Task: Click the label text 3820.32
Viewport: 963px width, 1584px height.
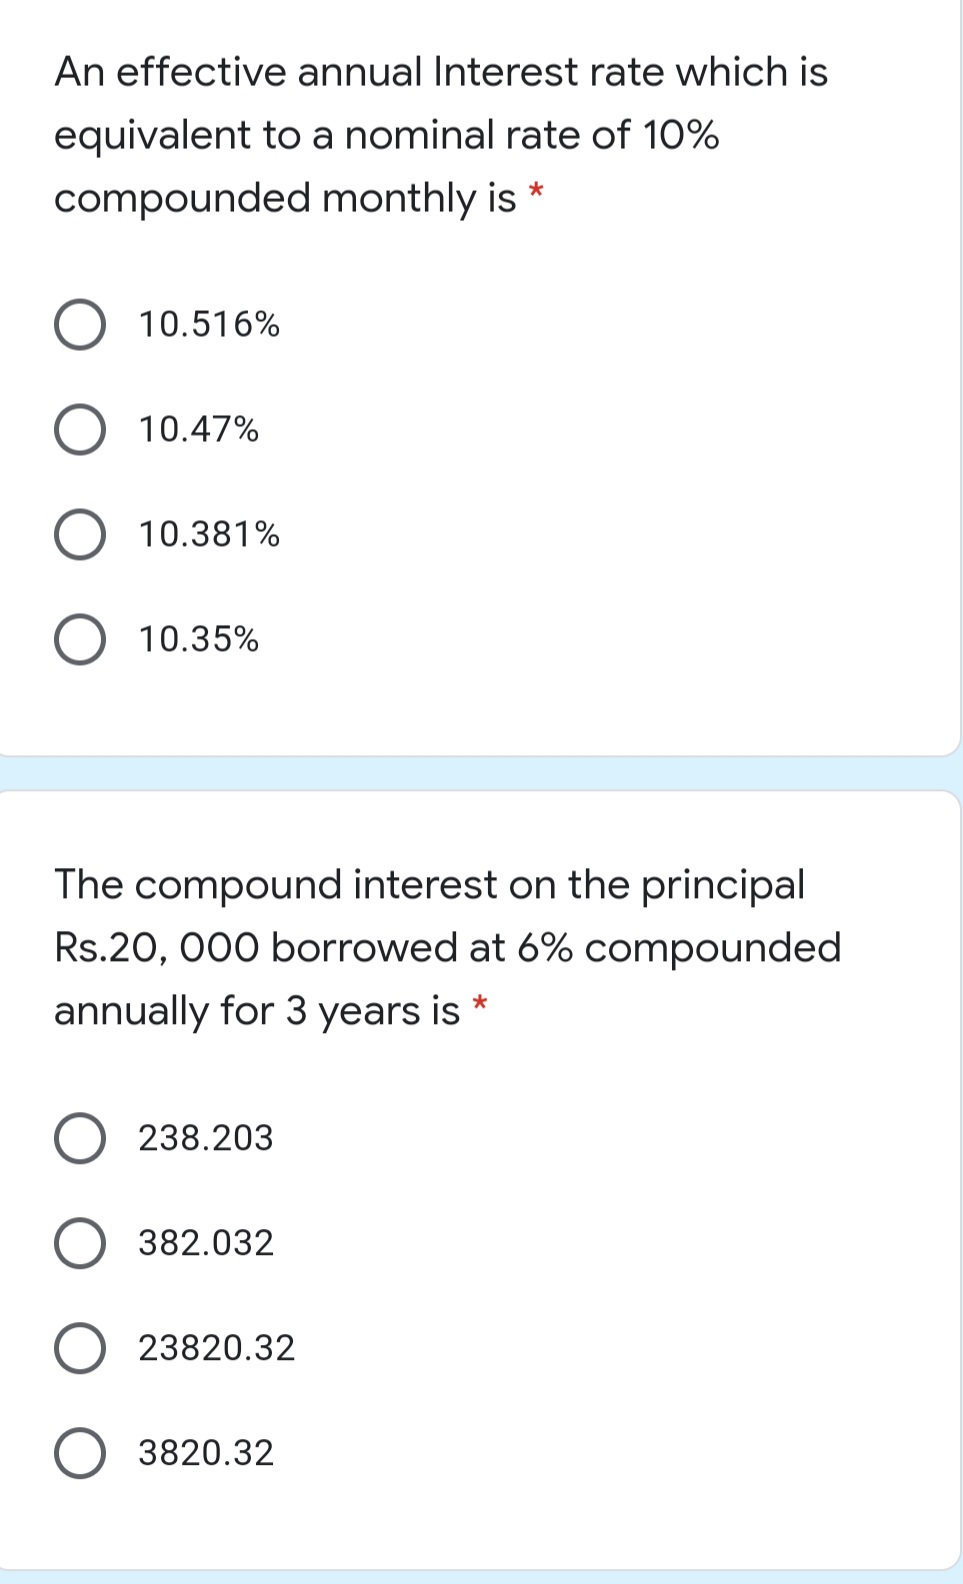Action: [x=207, y=1455]
